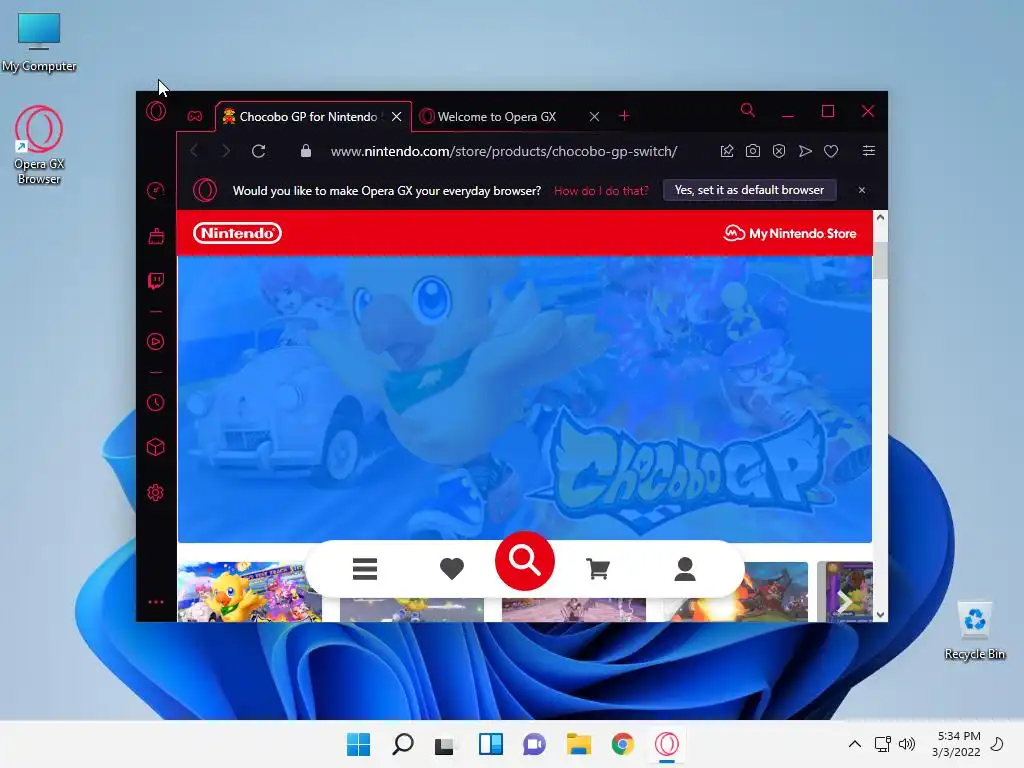This screenshot has height=768, width=1024.
Task: Open the Nintendo shopping cart
Action: pos(598,569)
